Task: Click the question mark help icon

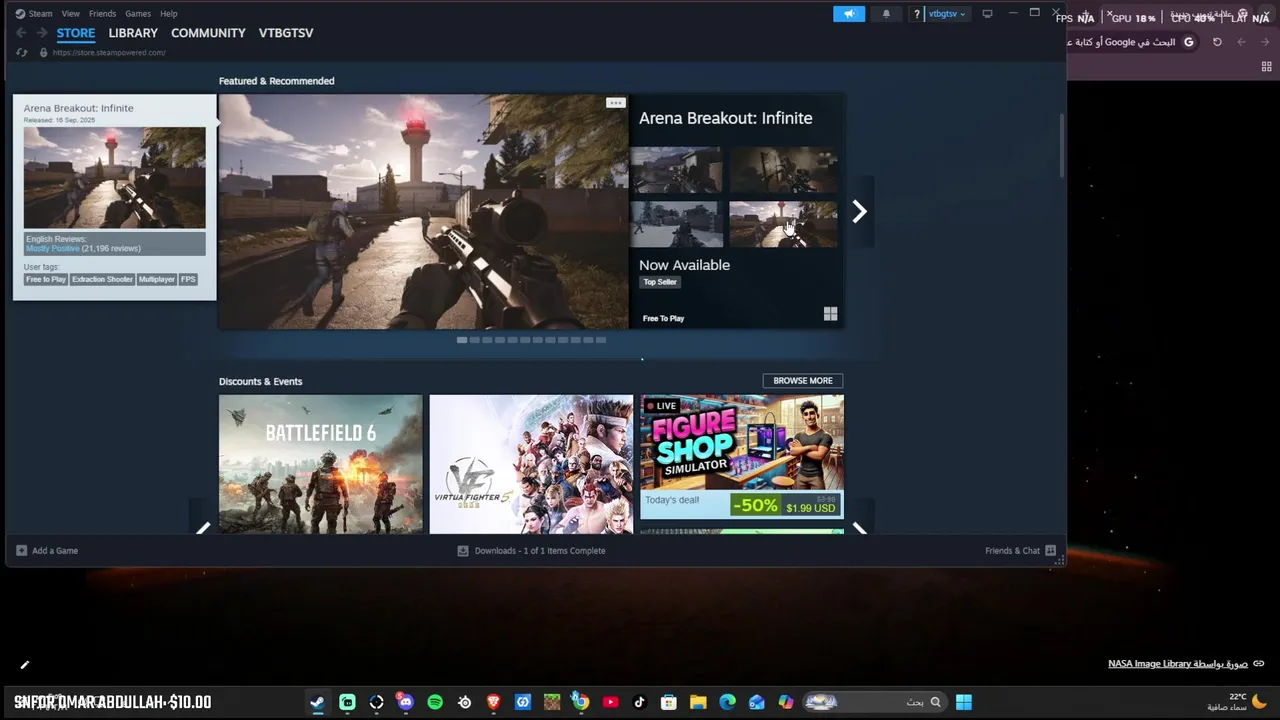Action: coord(917,14)
